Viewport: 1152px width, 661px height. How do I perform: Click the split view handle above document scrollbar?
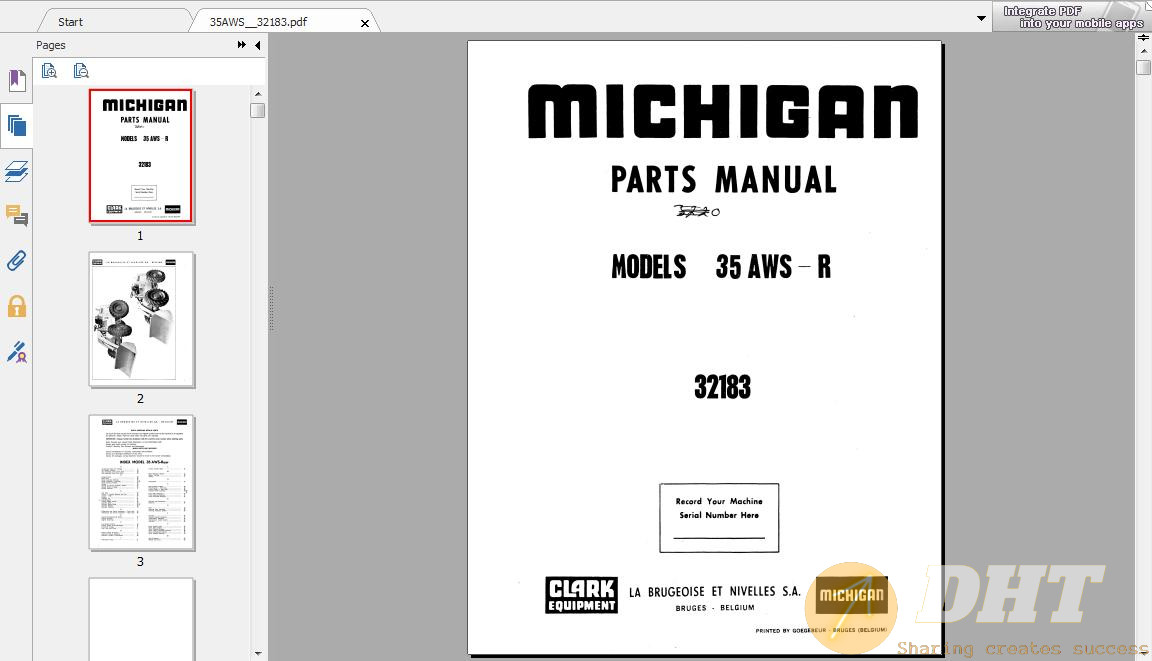point(1143,37)
